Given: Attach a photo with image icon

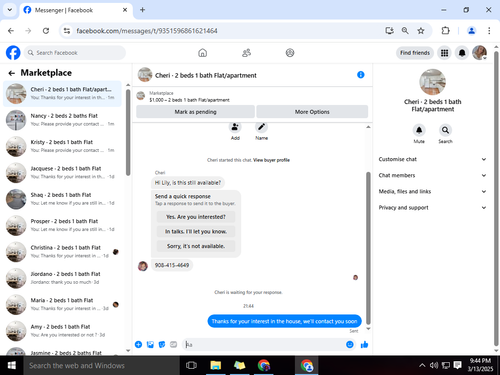Looking at the screenshot, I should [x=150, y=344].
